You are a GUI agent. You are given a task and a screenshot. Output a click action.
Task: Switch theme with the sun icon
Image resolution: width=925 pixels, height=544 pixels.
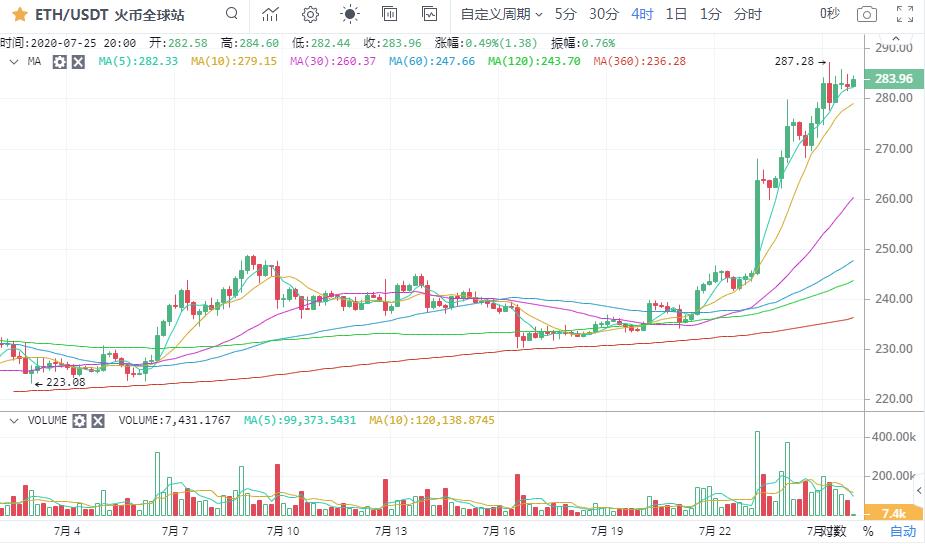350,14
